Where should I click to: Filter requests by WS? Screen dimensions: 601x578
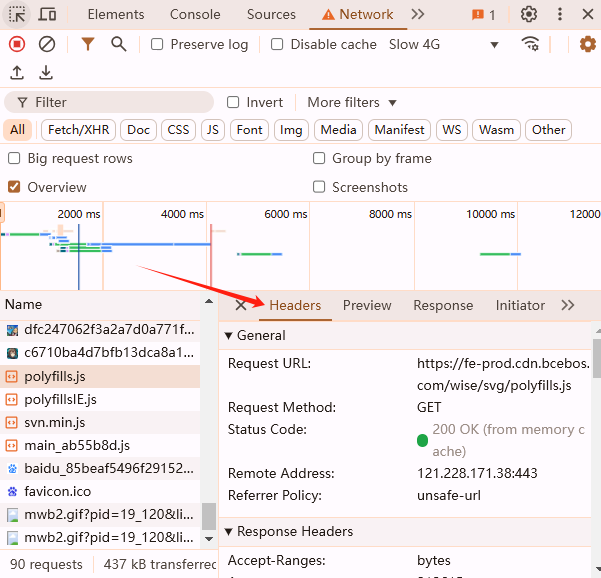click(452, 130)
